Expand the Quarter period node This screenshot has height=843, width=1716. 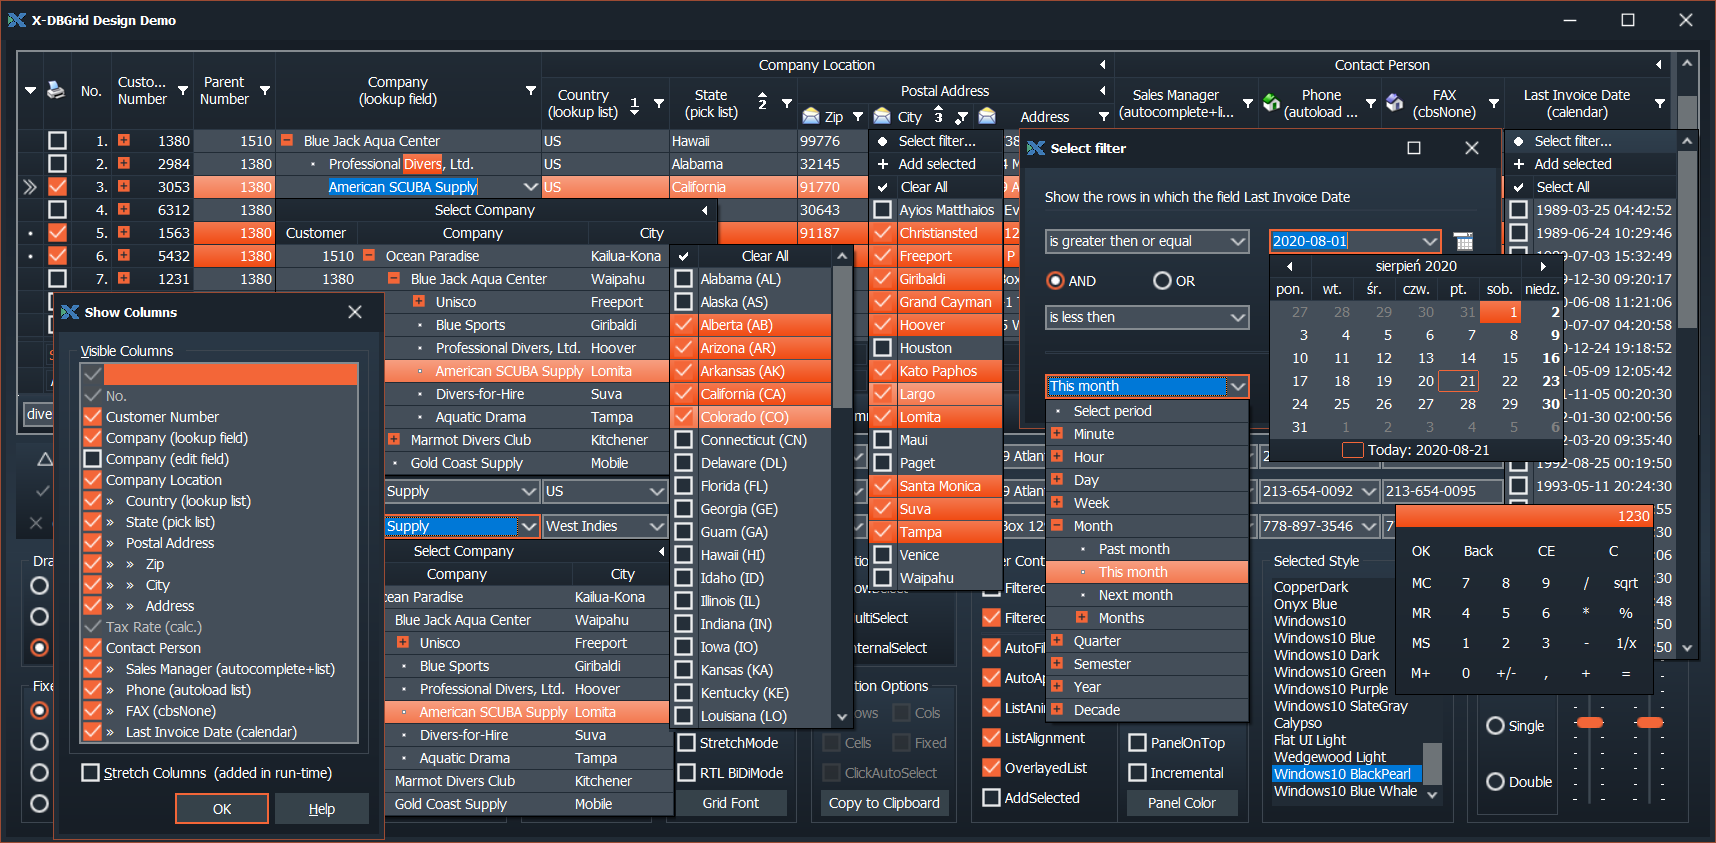1057,641
